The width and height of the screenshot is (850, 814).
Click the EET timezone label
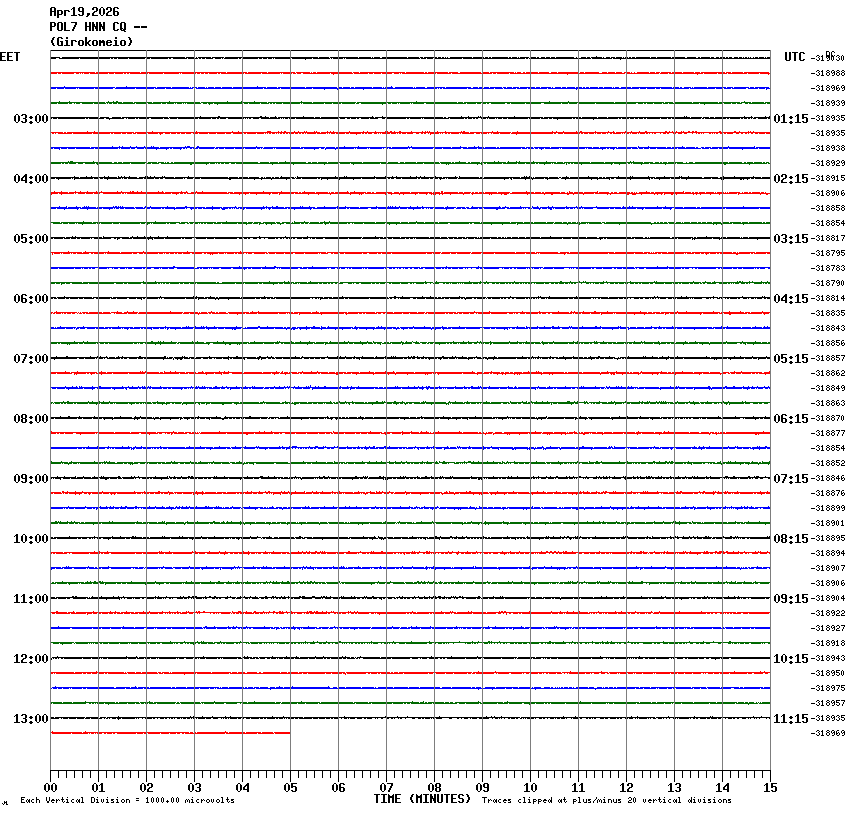(10, 57)
